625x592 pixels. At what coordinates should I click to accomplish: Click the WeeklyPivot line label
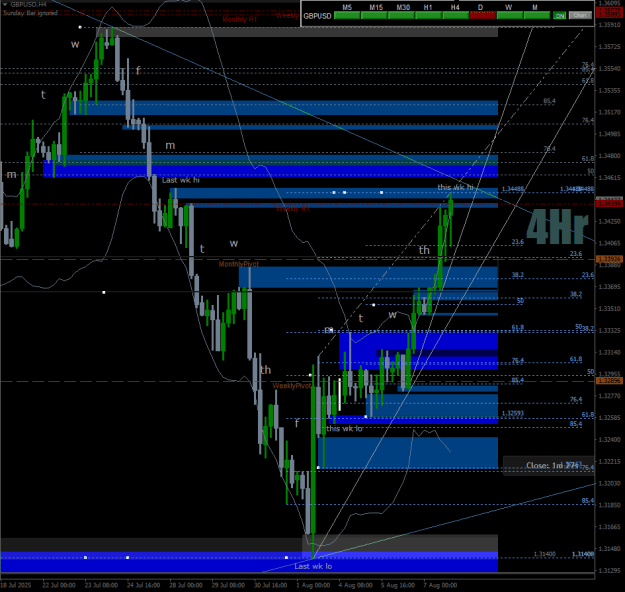tap(291, 386)
